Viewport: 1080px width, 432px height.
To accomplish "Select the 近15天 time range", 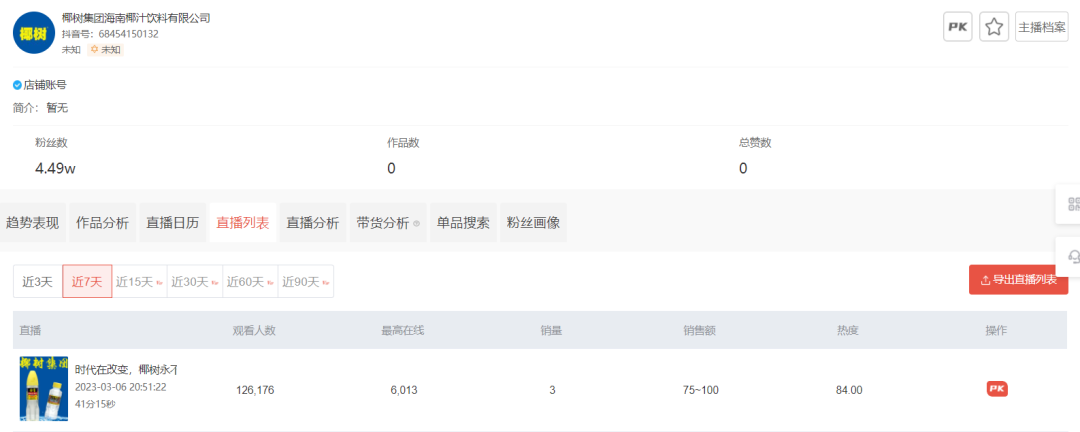I will 139,282.
